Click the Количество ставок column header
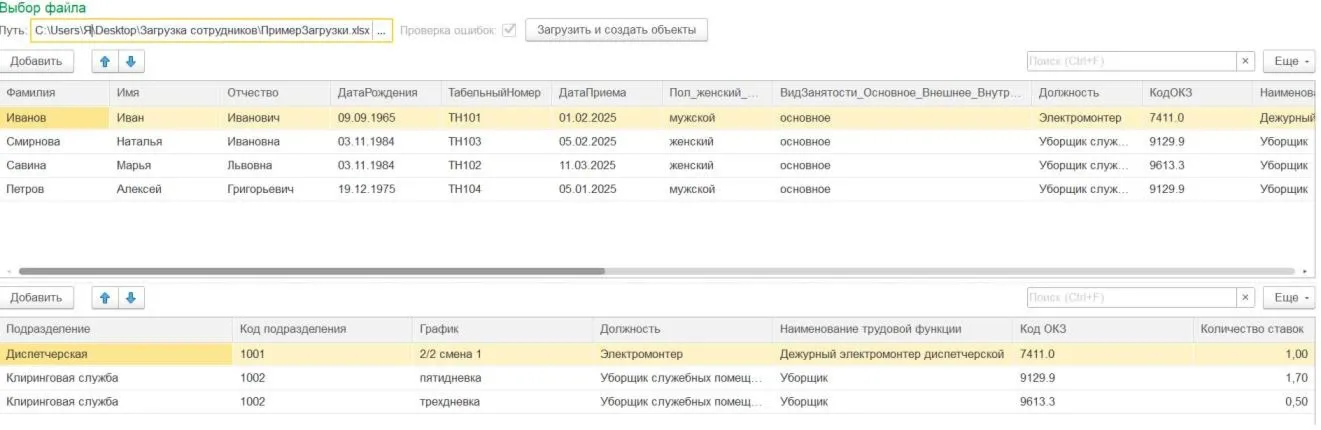The height and width of the screenshot is (430, 1321). point(1255,328)
